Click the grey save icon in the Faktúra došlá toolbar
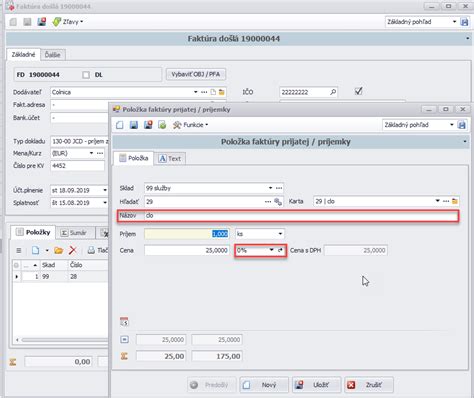This screenshot has width=474, height=398. (27, 22)
